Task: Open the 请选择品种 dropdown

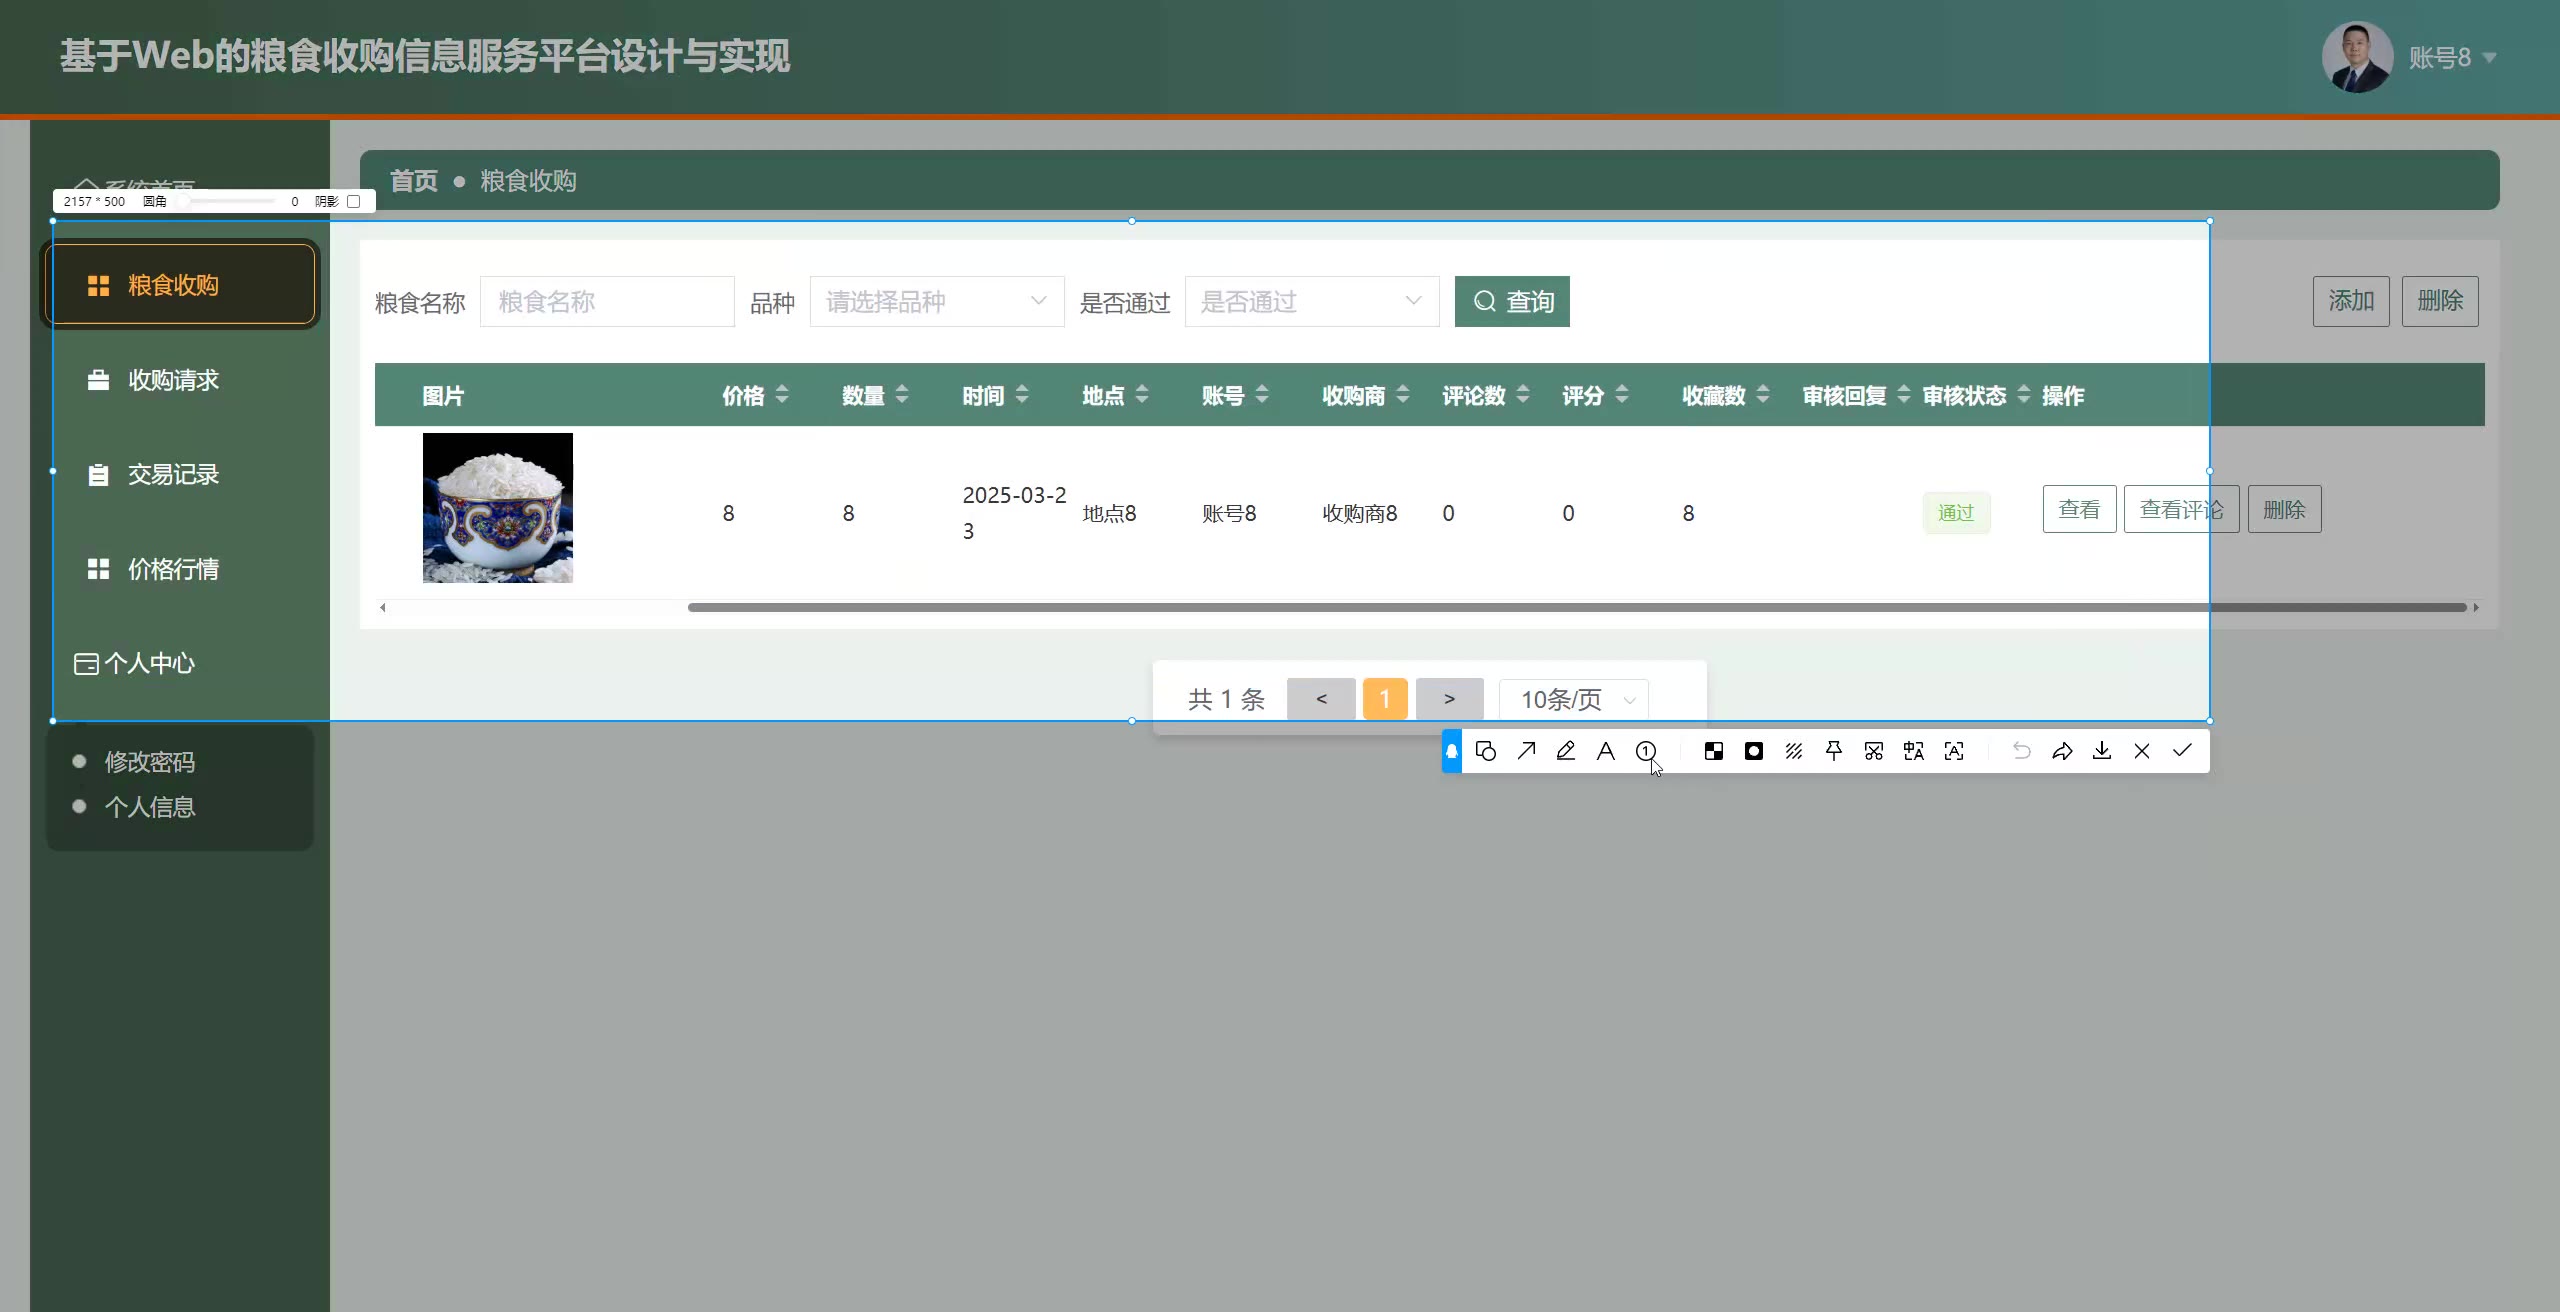Action: coord(936,301)
